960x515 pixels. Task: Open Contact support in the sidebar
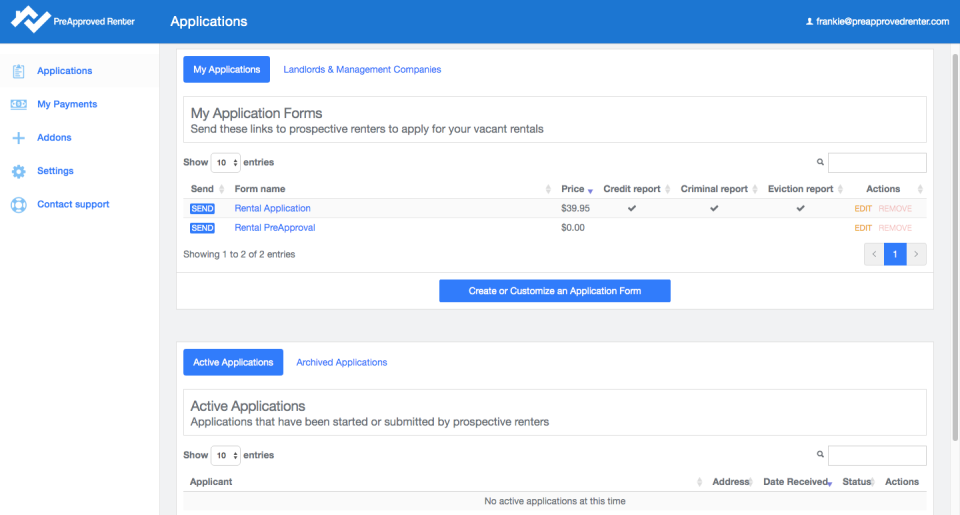coord(73,205)
